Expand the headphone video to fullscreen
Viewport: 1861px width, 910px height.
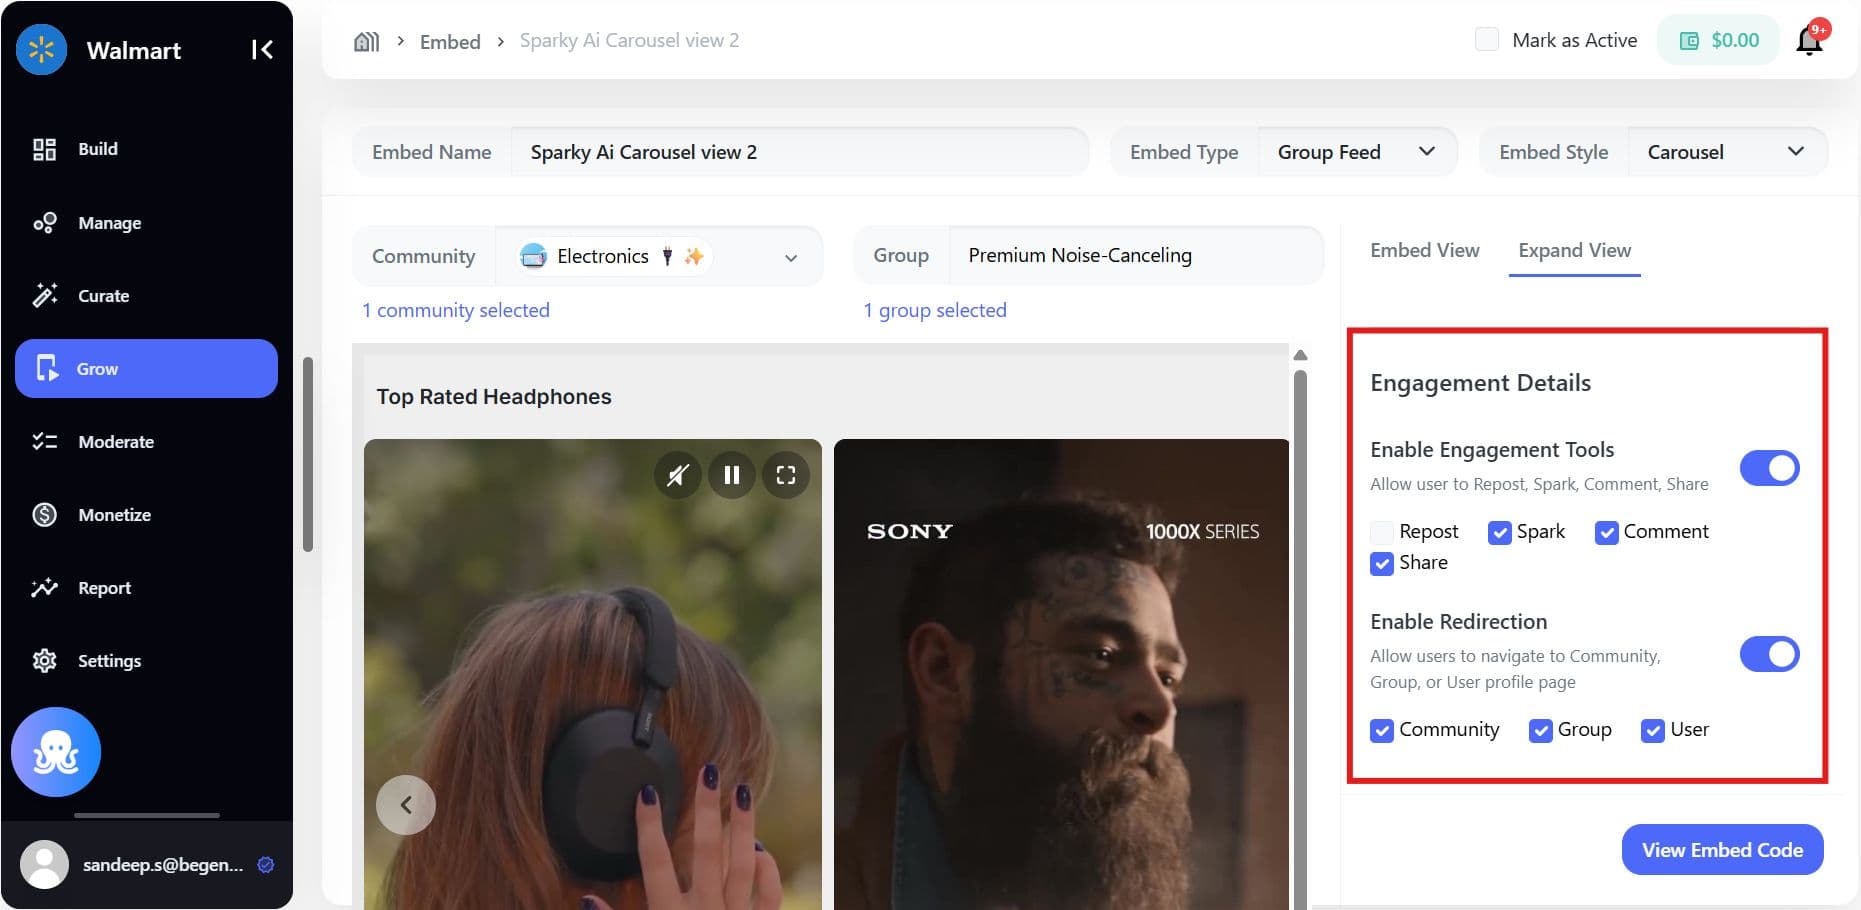pyautogui.click(x=786, y=475)
